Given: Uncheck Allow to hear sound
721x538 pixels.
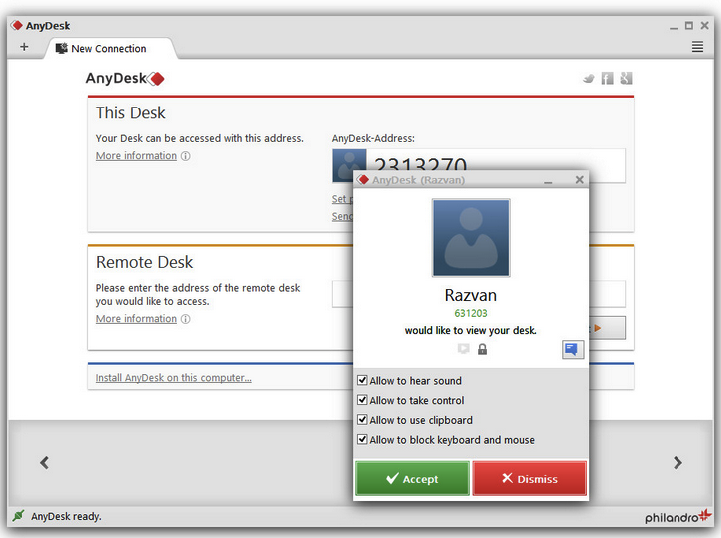Looking at the screenshot, I should pyautogui.click(x=362, y=380).
